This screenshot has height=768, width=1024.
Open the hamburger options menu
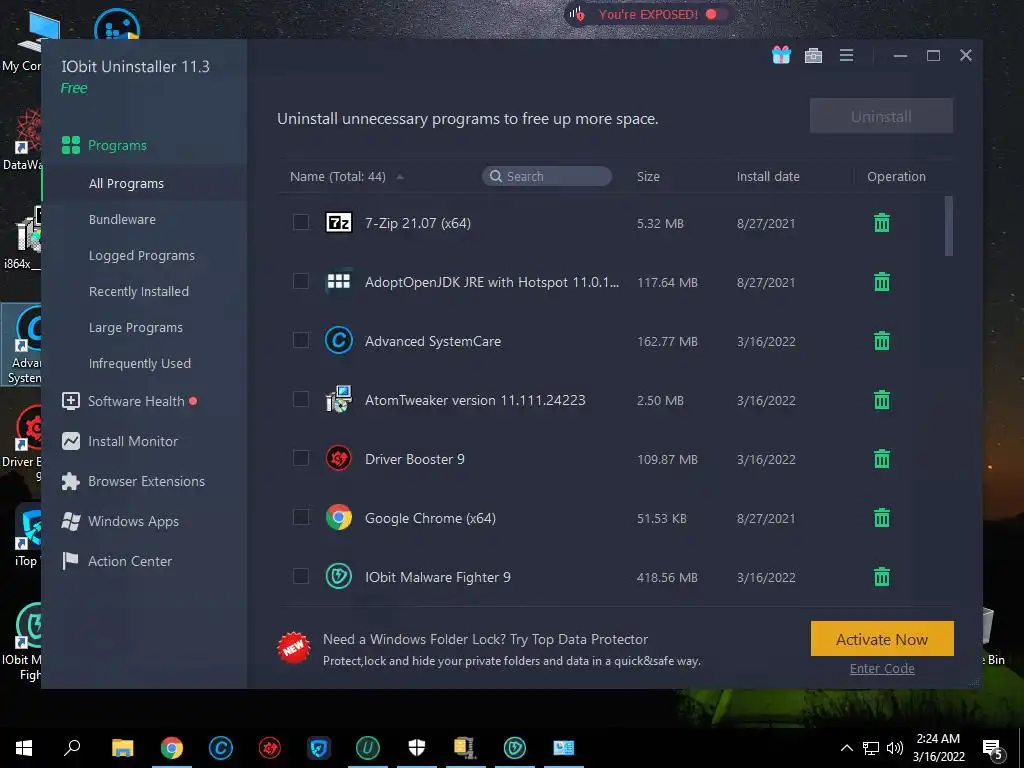846,56
